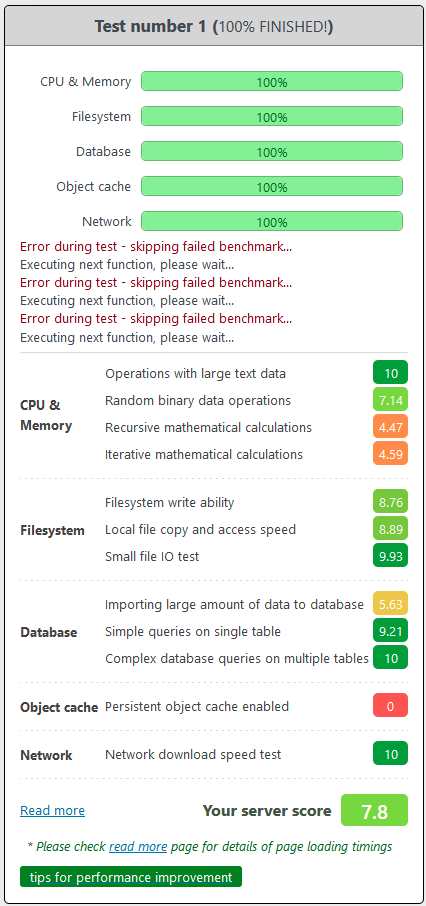
Task: Click the 4.59 iterative calculations score badge
Action: (x=391, y=454)
